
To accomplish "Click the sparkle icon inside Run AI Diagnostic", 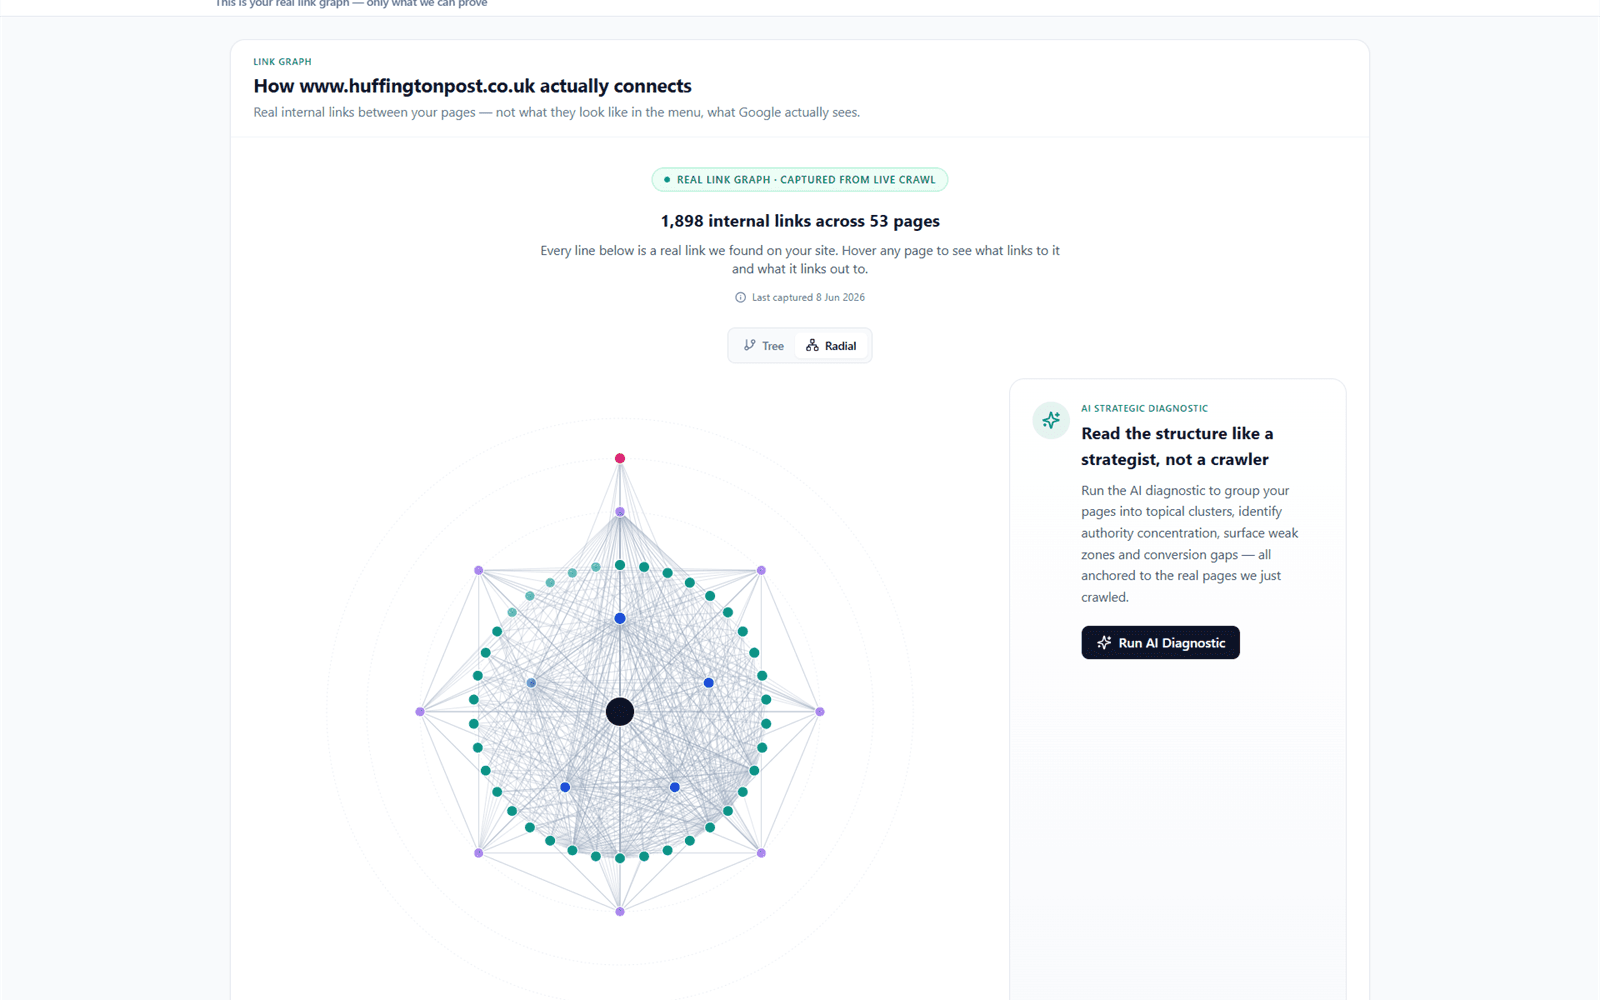I will click(x=1104, y=643).
